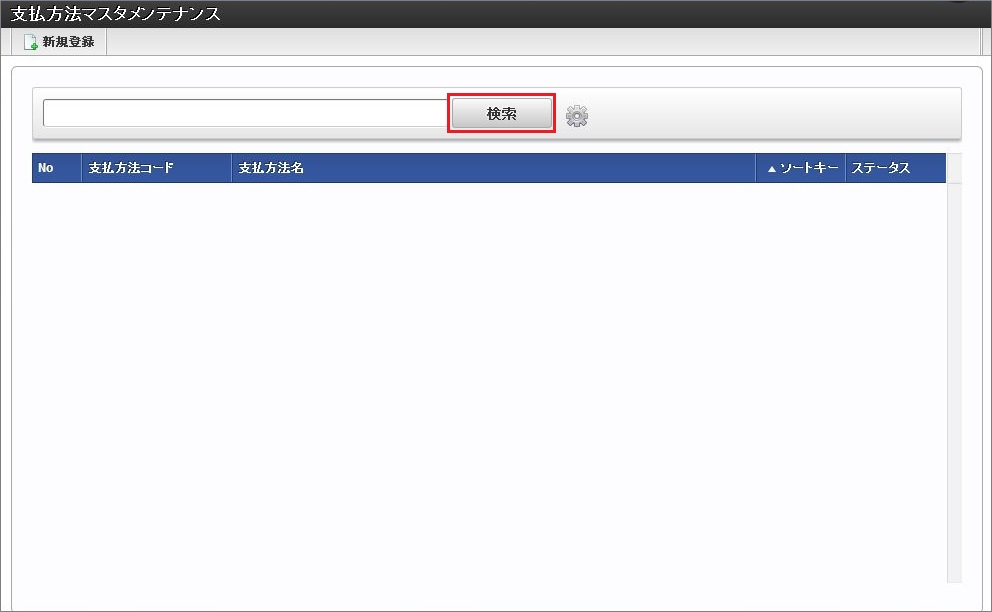Click the 検索 search button
This screenshot has height=612, width=992.
pyautogui.click(x=501, y=113)
